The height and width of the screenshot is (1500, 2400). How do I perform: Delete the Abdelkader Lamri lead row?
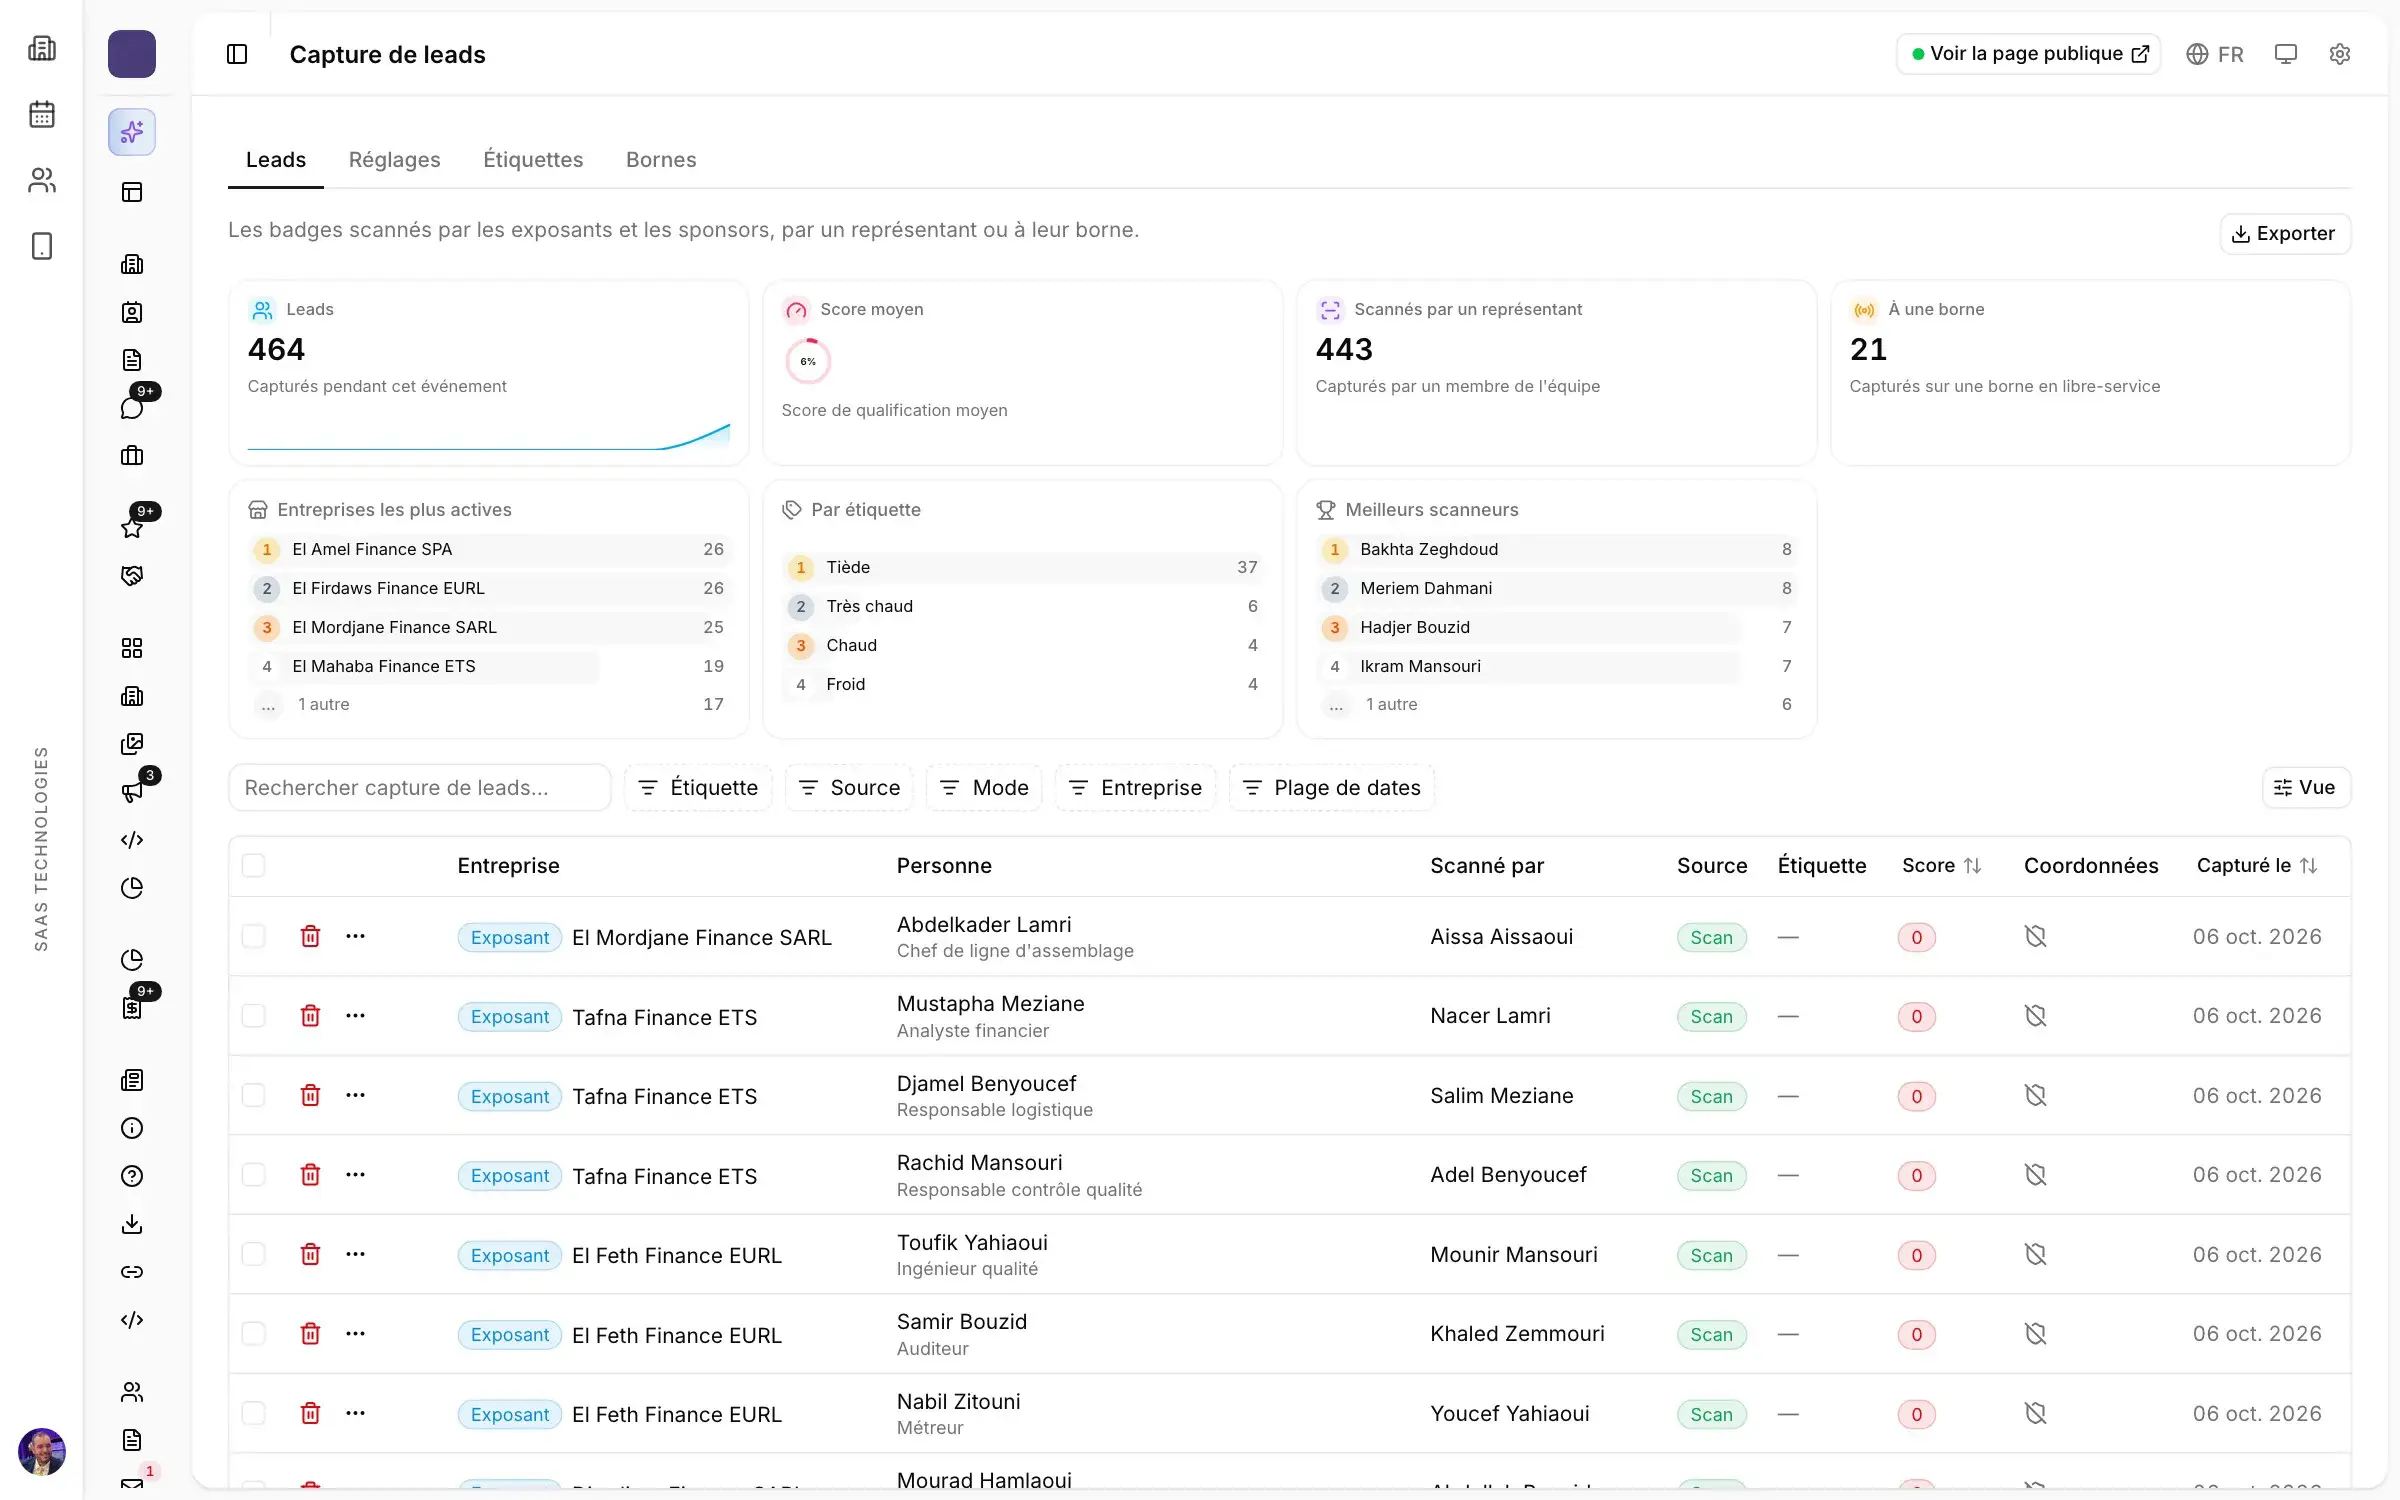tap(311, 936)
